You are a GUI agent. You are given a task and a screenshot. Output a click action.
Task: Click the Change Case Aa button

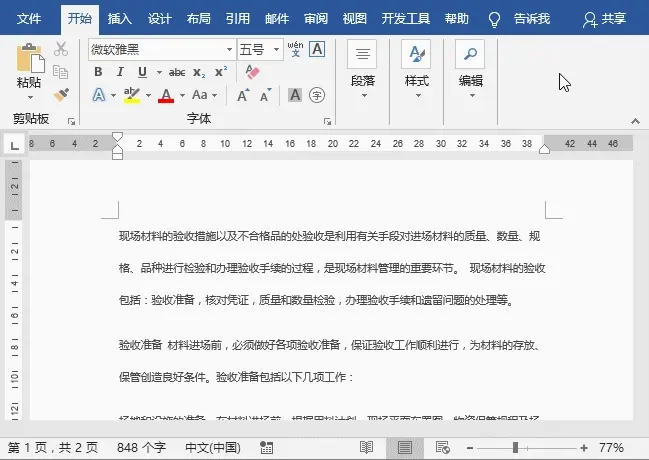(200, 95)
